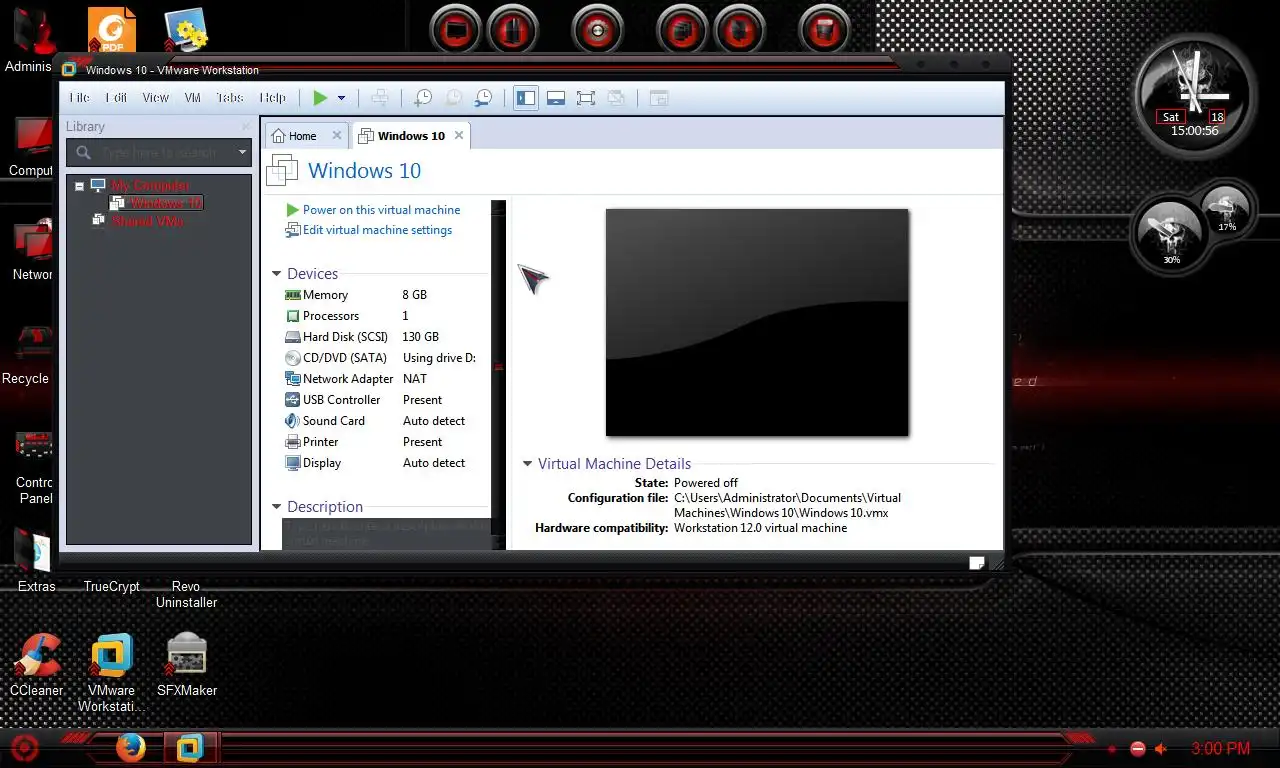Click Edit virtual machine settings link

click(x=377, y=230)
